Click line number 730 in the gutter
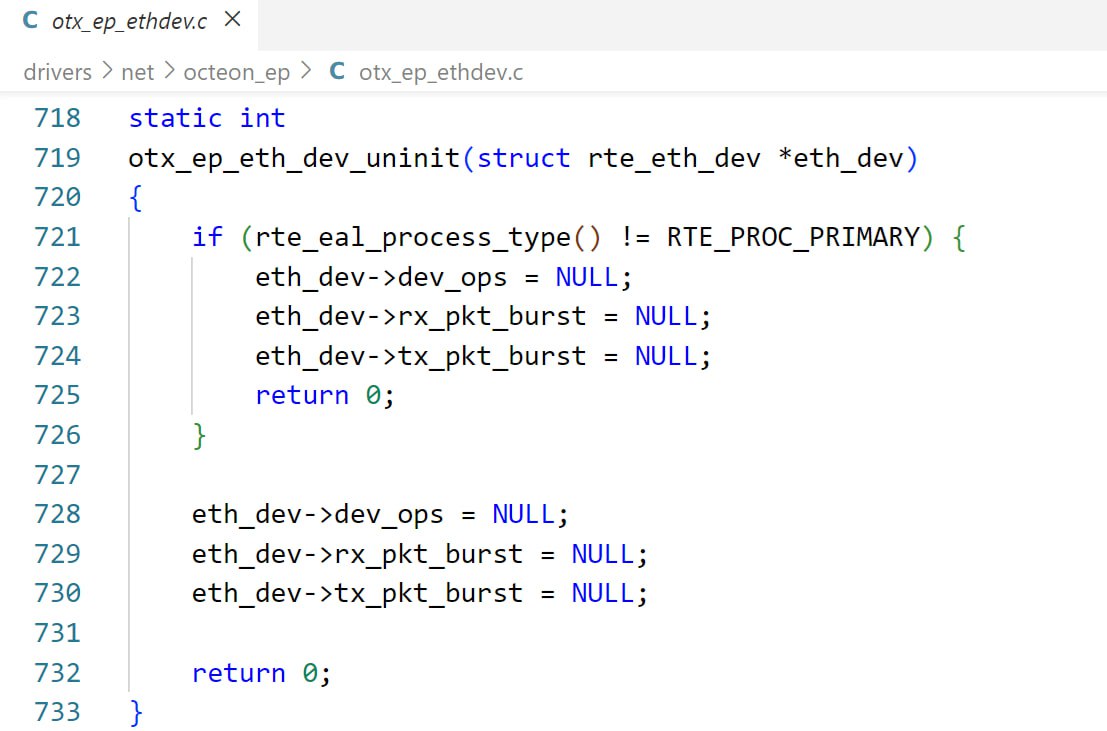Image resolution: width=1107 pixels, height=731 pixels. tap(58, 593)
